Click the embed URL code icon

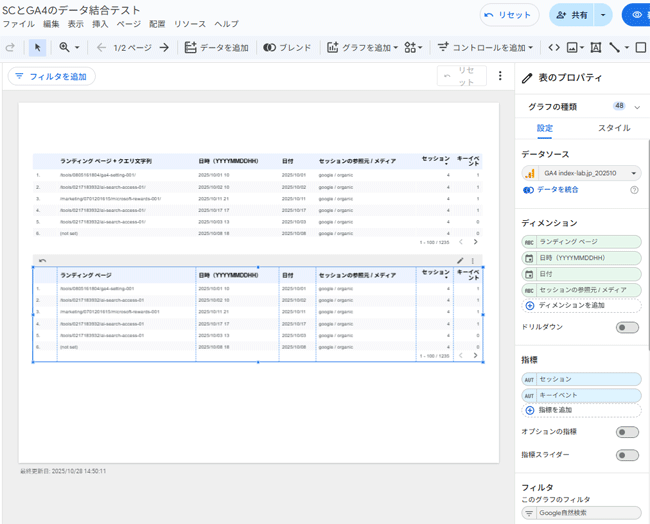554,47
